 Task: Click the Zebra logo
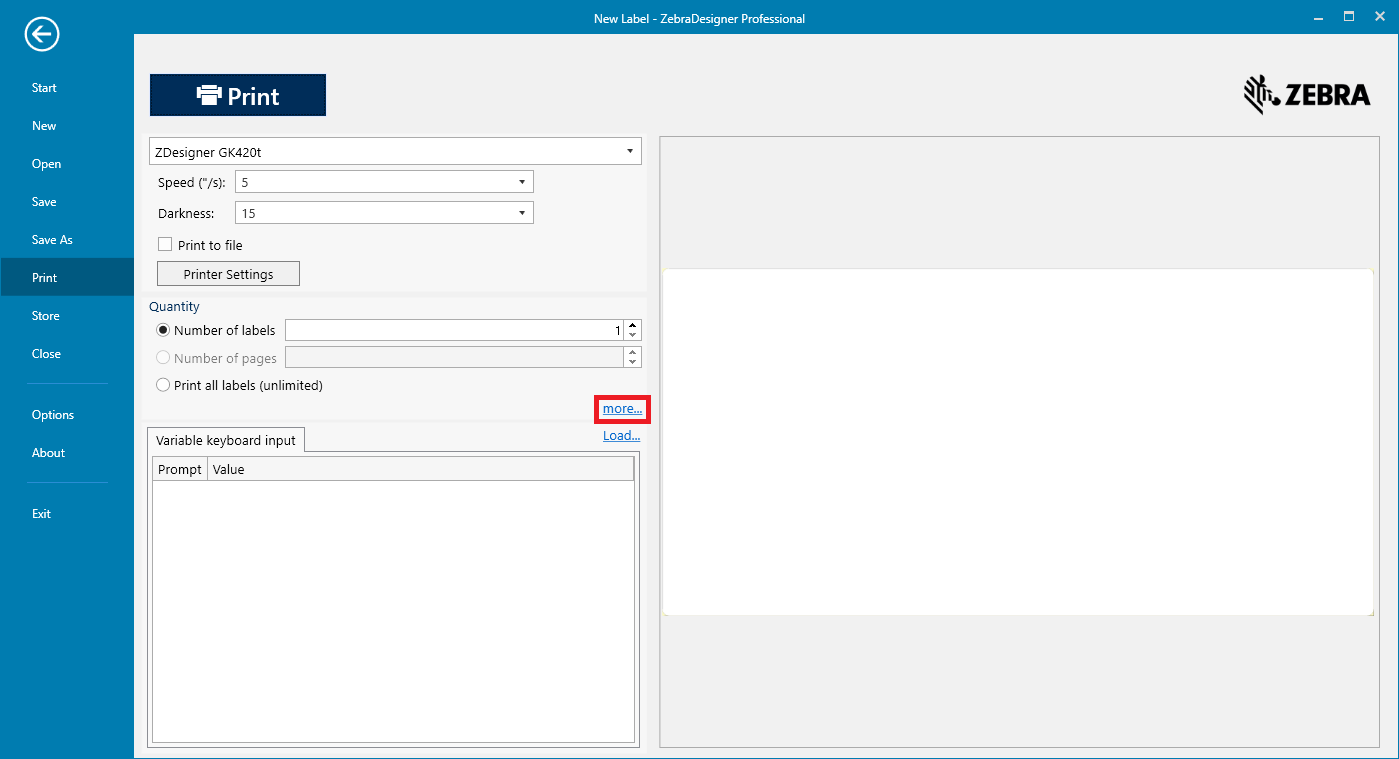click(x=1306, y=95)
